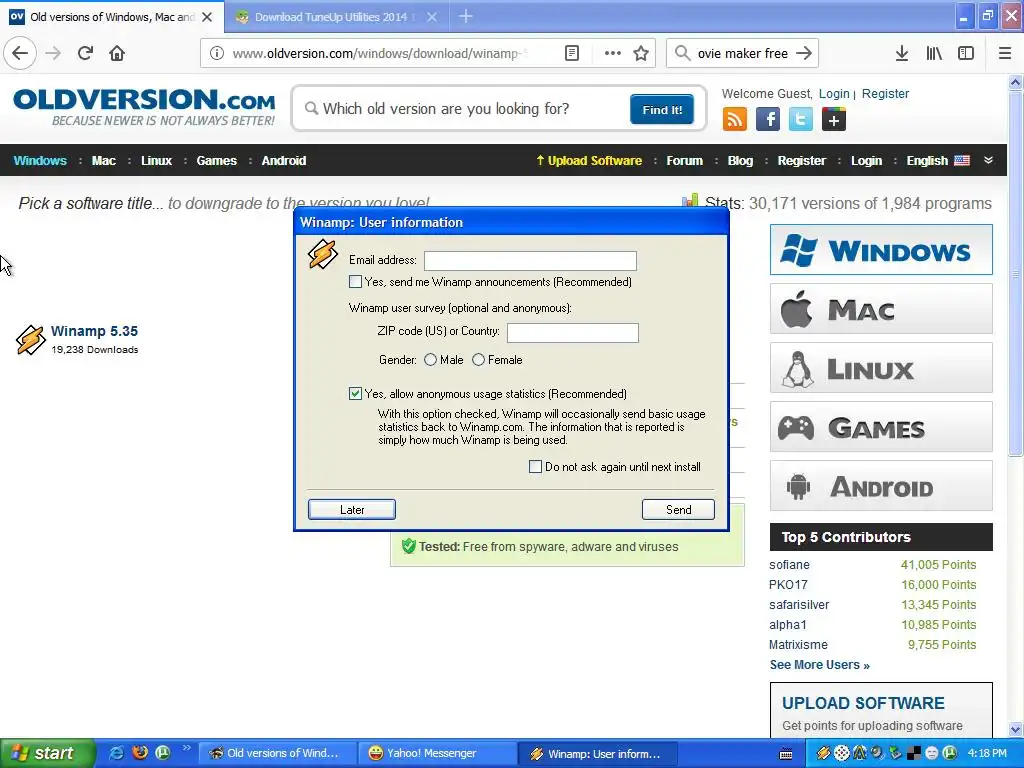
Task: Open the Blog link in navbar
Action: pyautogui.click(x=741, y=161)
